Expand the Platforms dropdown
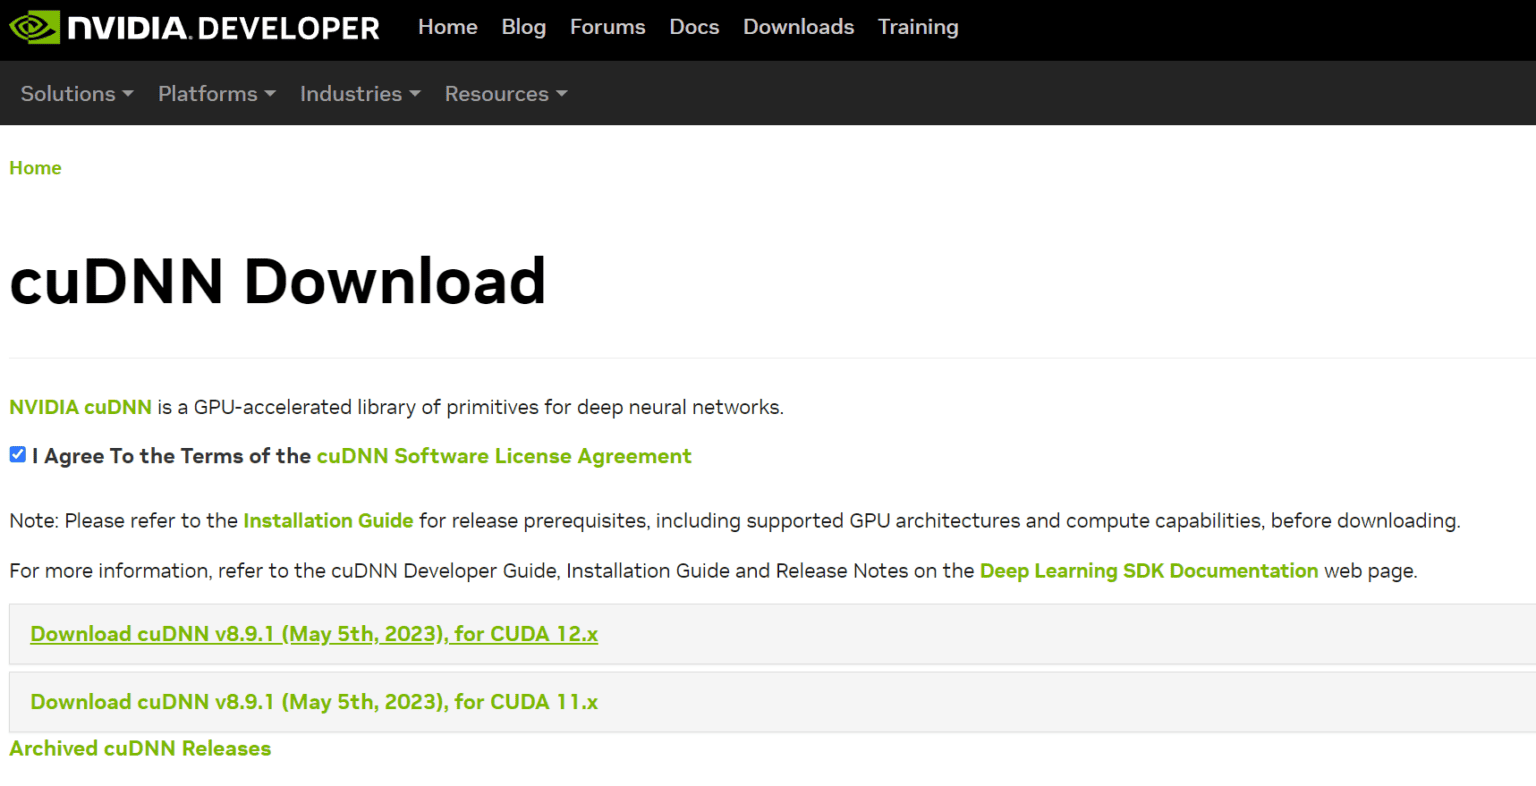The height and width of the screenshot is (786, 1536). click(x=216, y=93)
